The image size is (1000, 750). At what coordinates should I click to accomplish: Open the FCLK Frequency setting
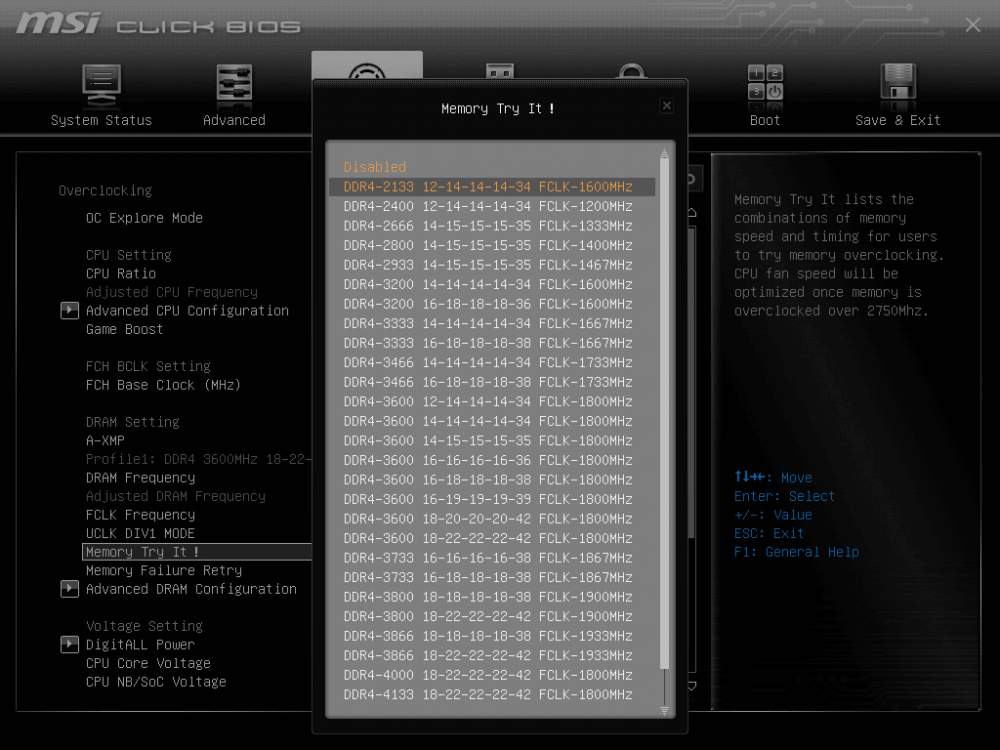pyautogui.click(x=140, y=515)
